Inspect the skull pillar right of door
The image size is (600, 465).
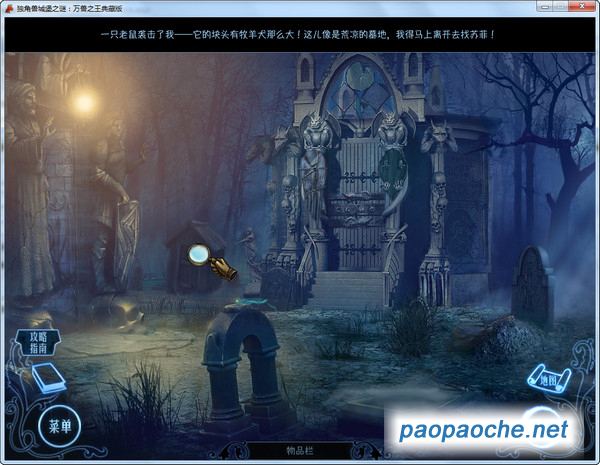(437, 214)
